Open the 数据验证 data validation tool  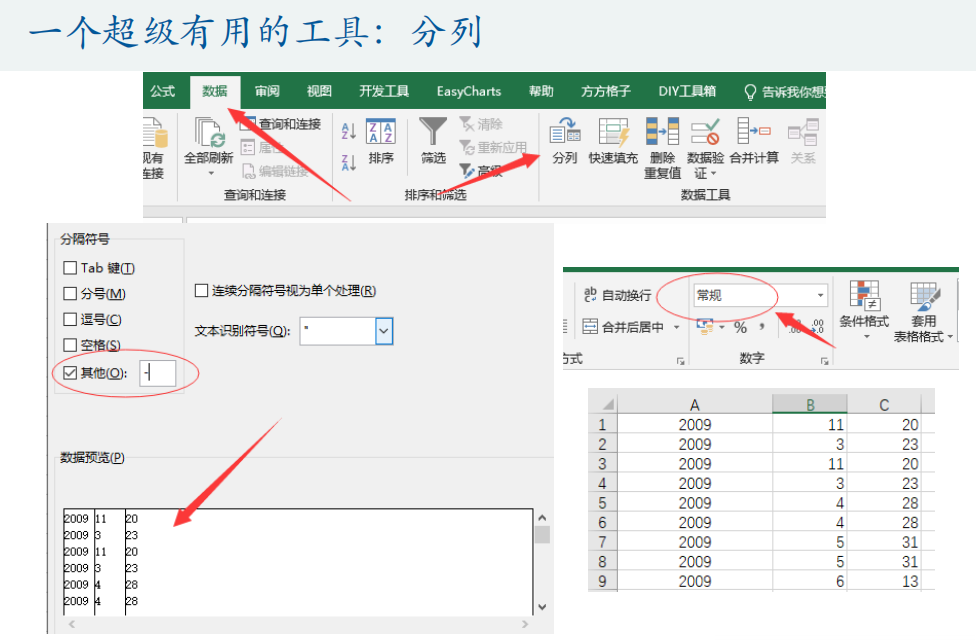(x=706, y=133)
